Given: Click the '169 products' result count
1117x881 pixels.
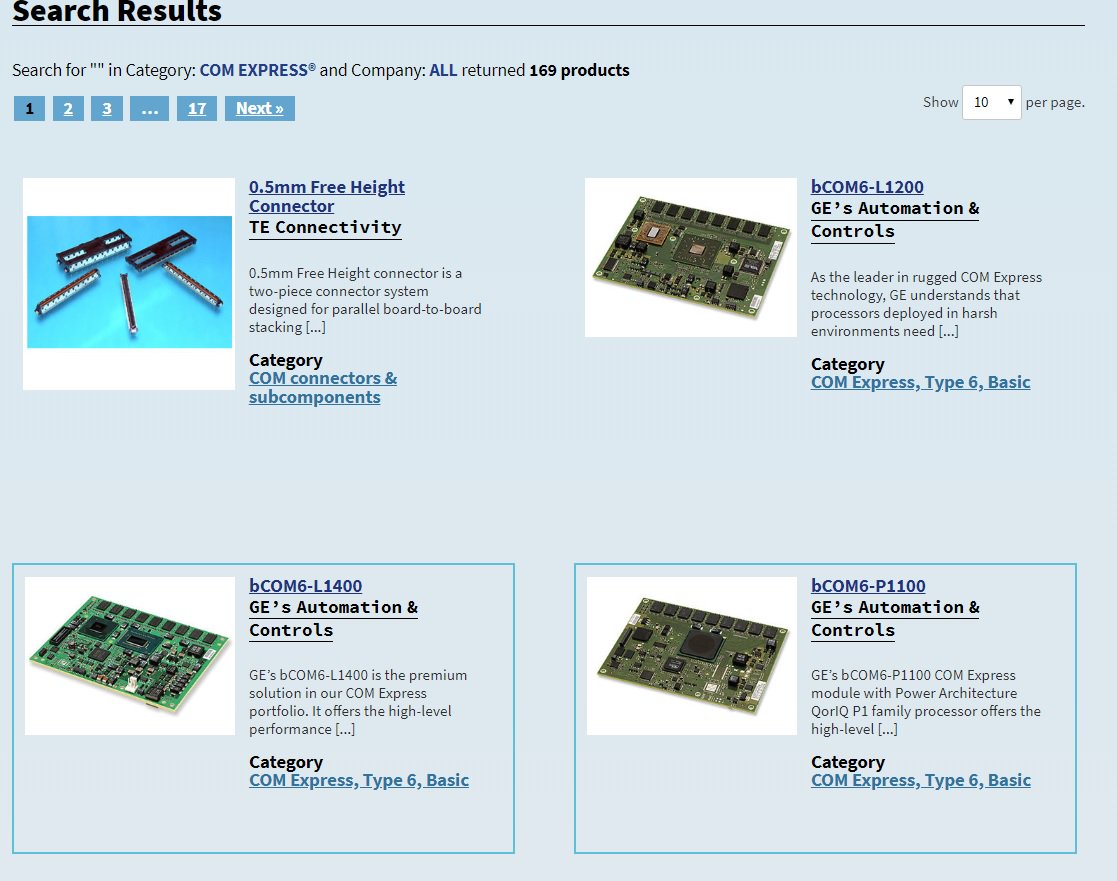Looking at the screenshot, I should (579, 70).
